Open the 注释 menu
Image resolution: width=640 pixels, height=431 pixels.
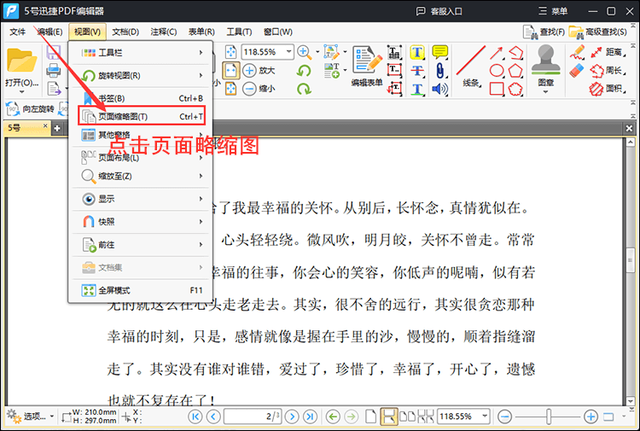(164, 32)
